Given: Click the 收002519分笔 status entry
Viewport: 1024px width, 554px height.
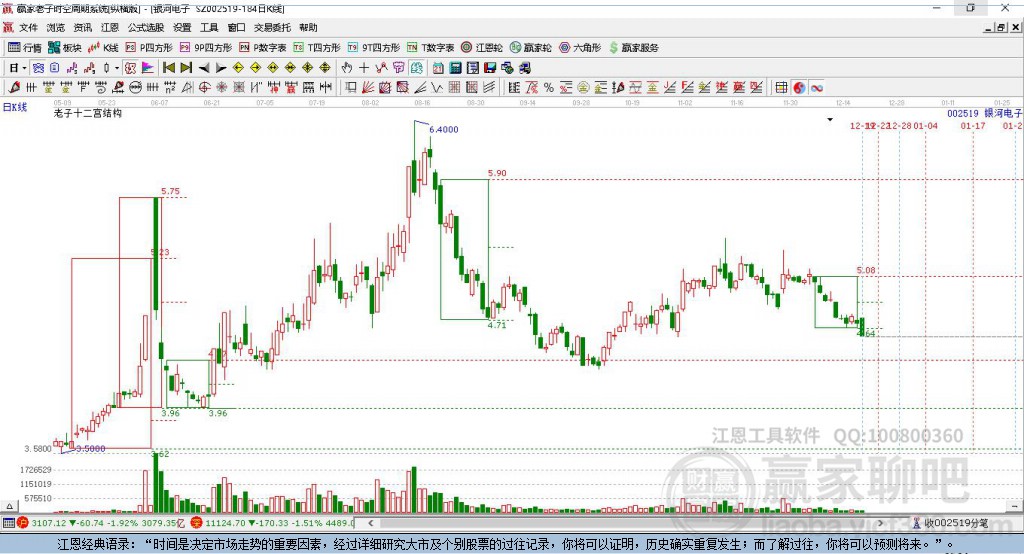Looking at the screenshot, I should point(950,523).
